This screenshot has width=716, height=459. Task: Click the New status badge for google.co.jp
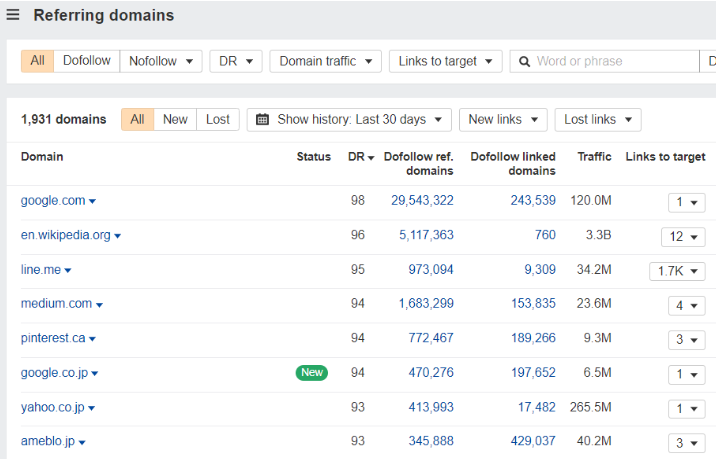(x=312, y=373)
